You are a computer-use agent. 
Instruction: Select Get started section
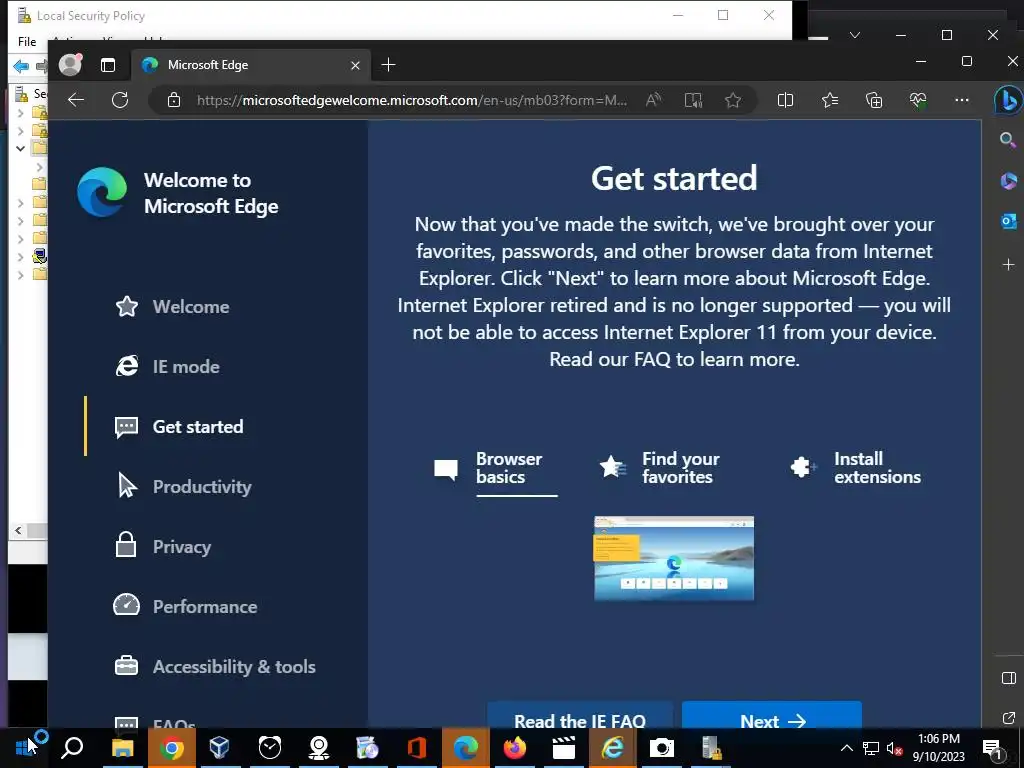pos(179,426)
